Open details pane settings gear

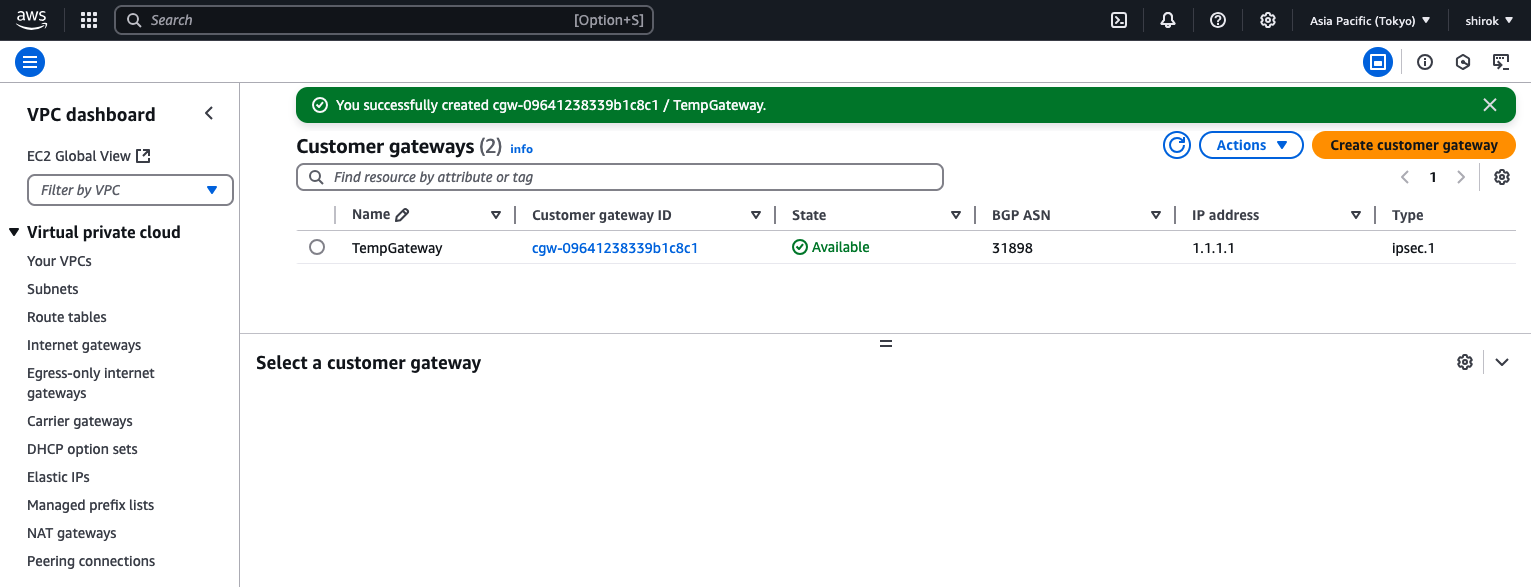pyautogui.click(x=1465, y=362)
